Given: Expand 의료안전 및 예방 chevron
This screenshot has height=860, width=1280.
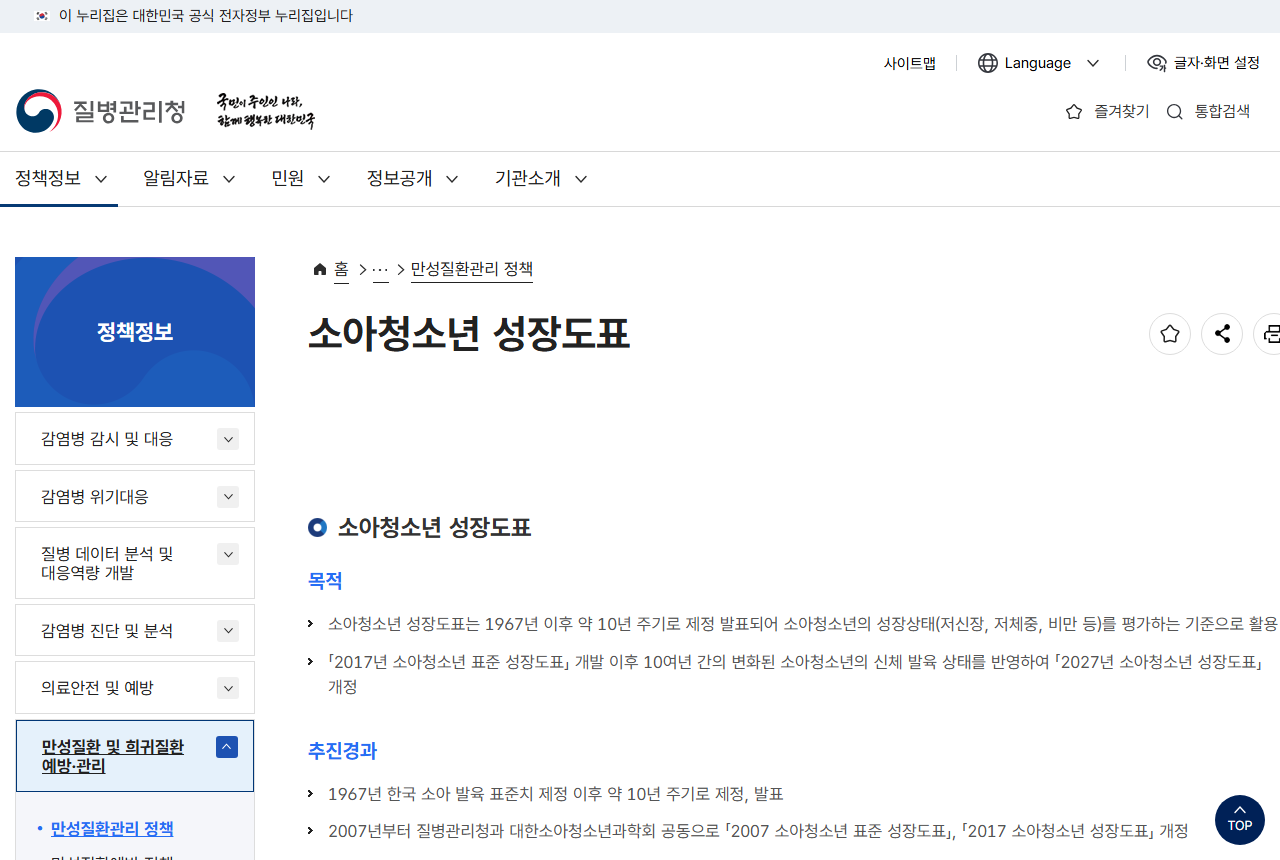Looking at the screenshot, I should click(228, 688).
